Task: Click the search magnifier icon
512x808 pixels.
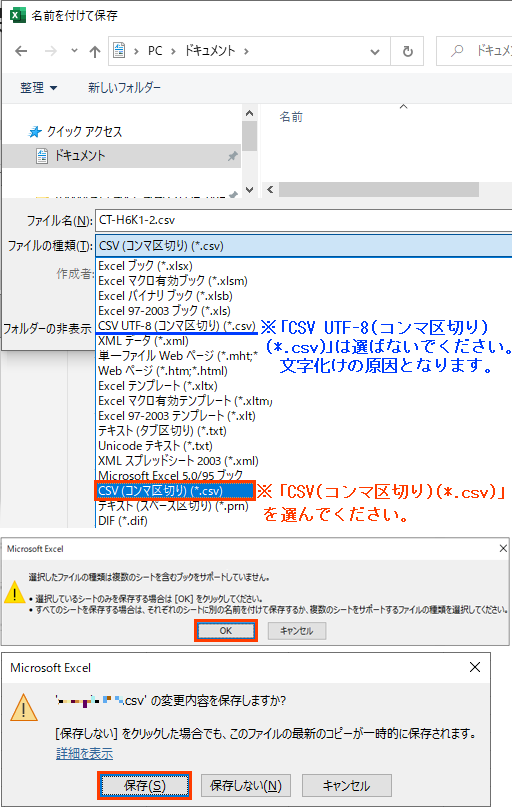Action: click(x=457, y=50)
